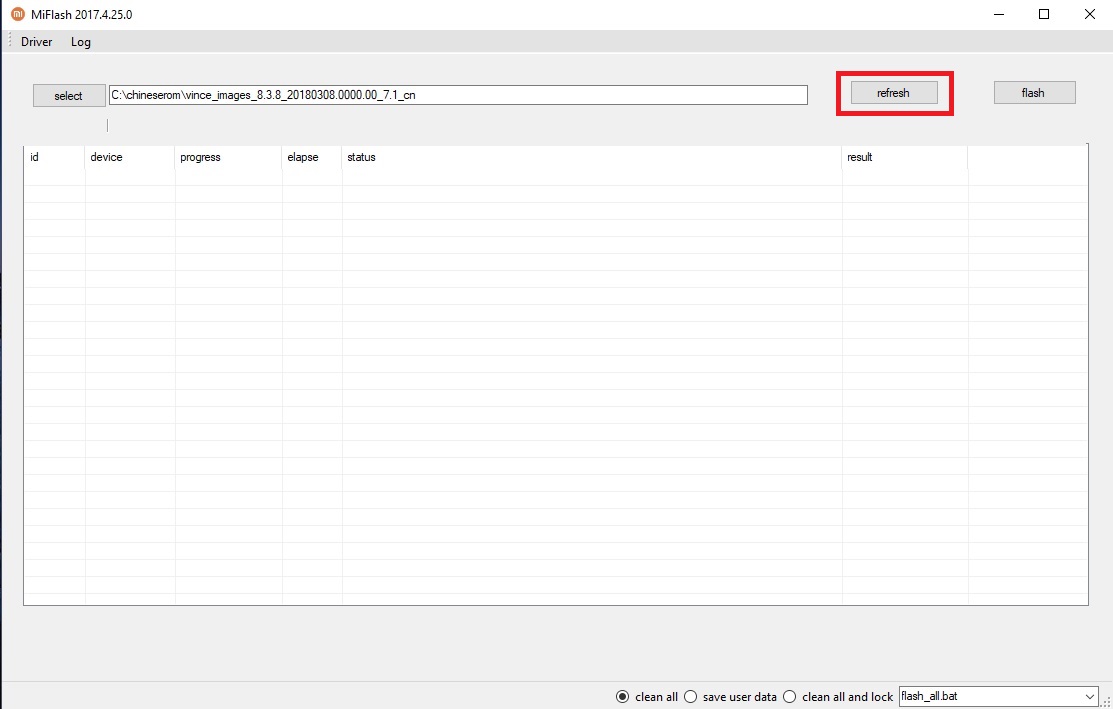
Task: Click the 'elapse' column header
Action: point(312,157)
